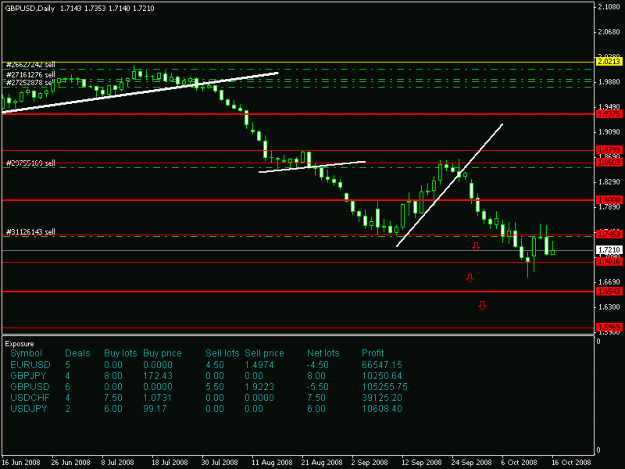Select the #26627242 sell order label

pyautogui.click(x=30, y=65)
